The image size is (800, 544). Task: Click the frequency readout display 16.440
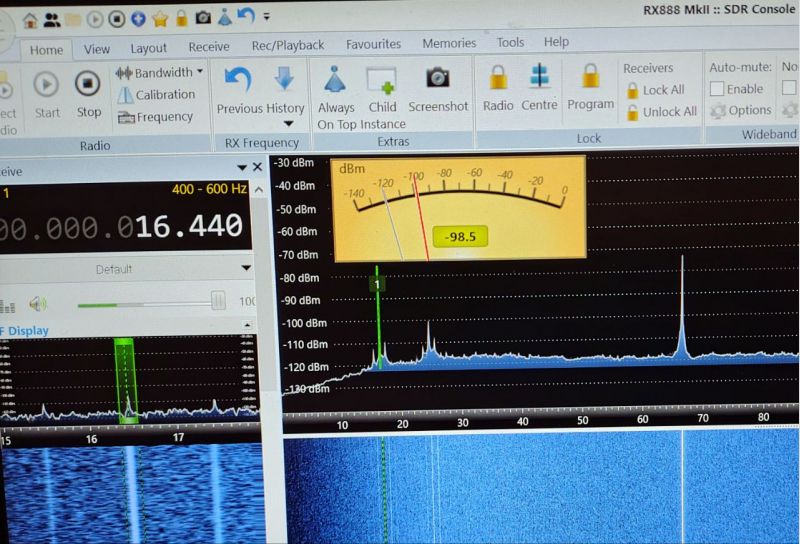coord(188,227)
